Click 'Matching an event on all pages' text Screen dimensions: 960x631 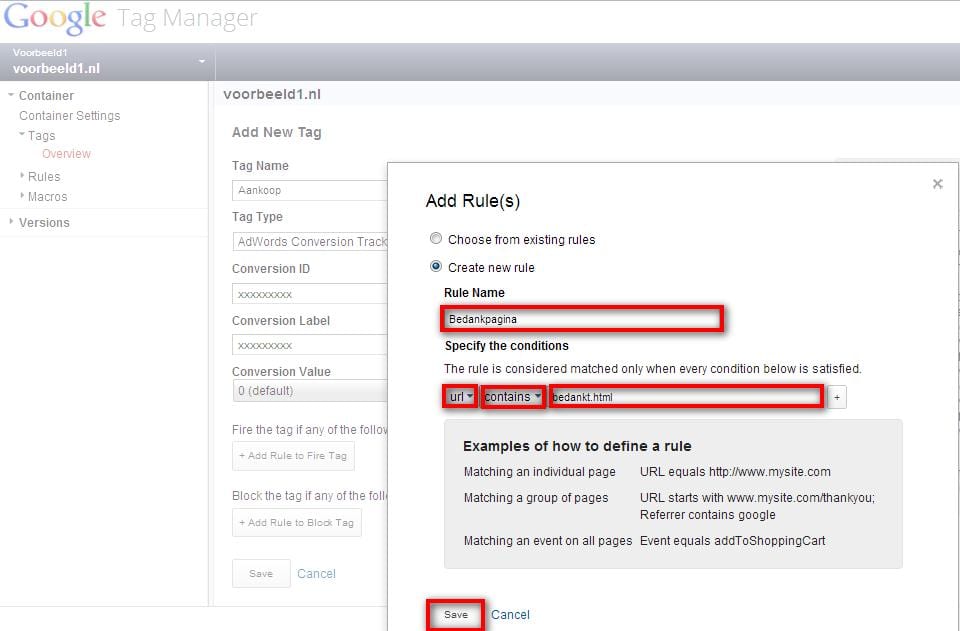coord(548,540)
